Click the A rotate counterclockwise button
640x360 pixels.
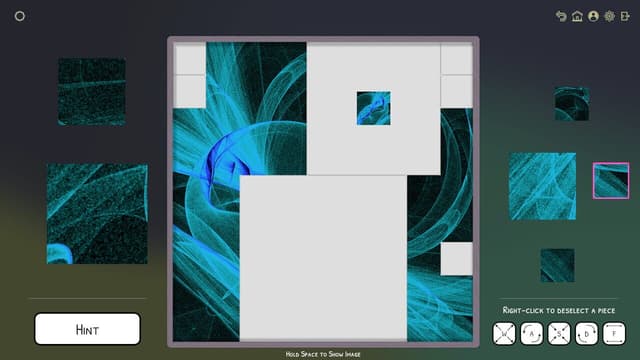[531, 333]
